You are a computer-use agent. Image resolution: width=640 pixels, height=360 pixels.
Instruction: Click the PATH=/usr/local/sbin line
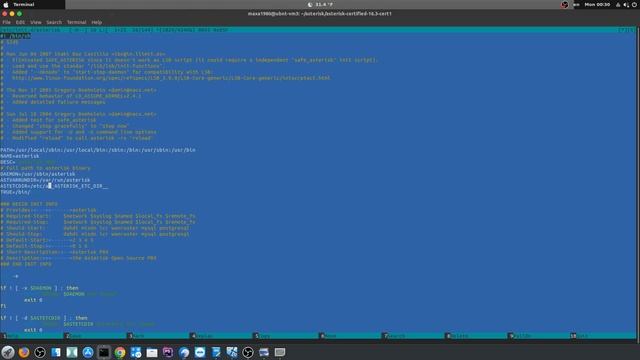98,150
